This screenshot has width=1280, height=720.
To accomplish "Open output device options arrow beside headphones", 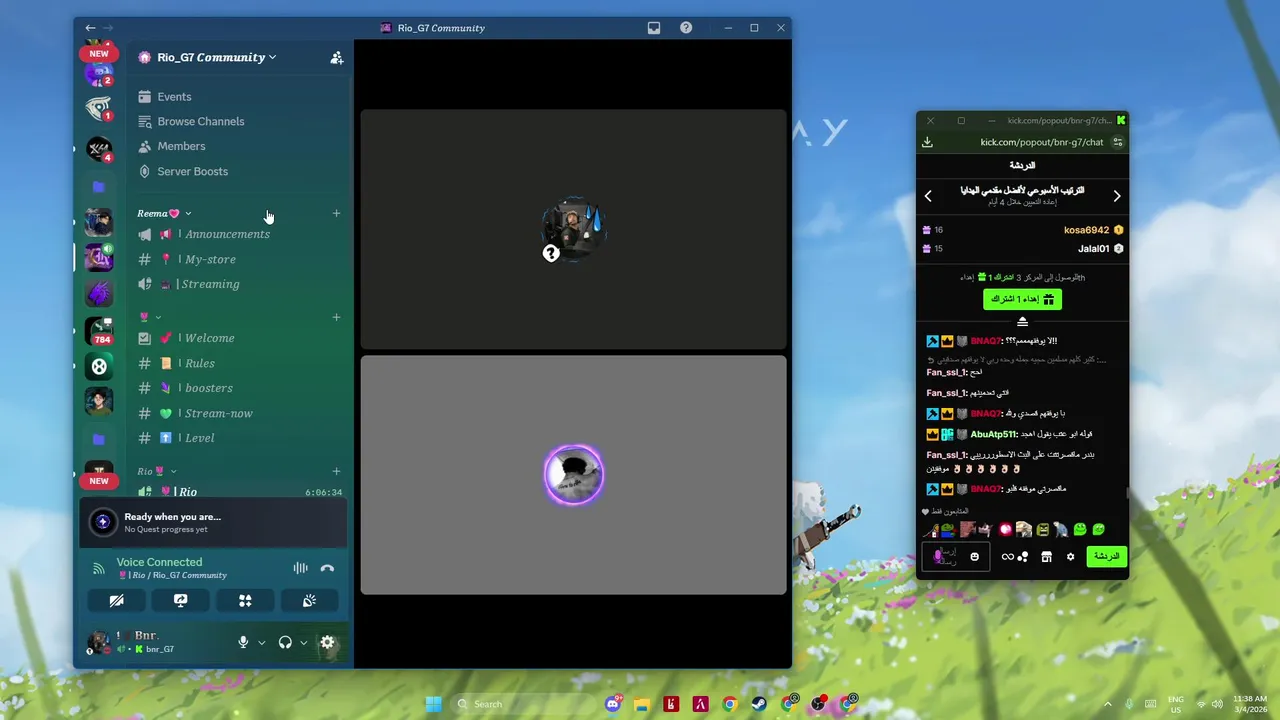I will click(304, 643).
